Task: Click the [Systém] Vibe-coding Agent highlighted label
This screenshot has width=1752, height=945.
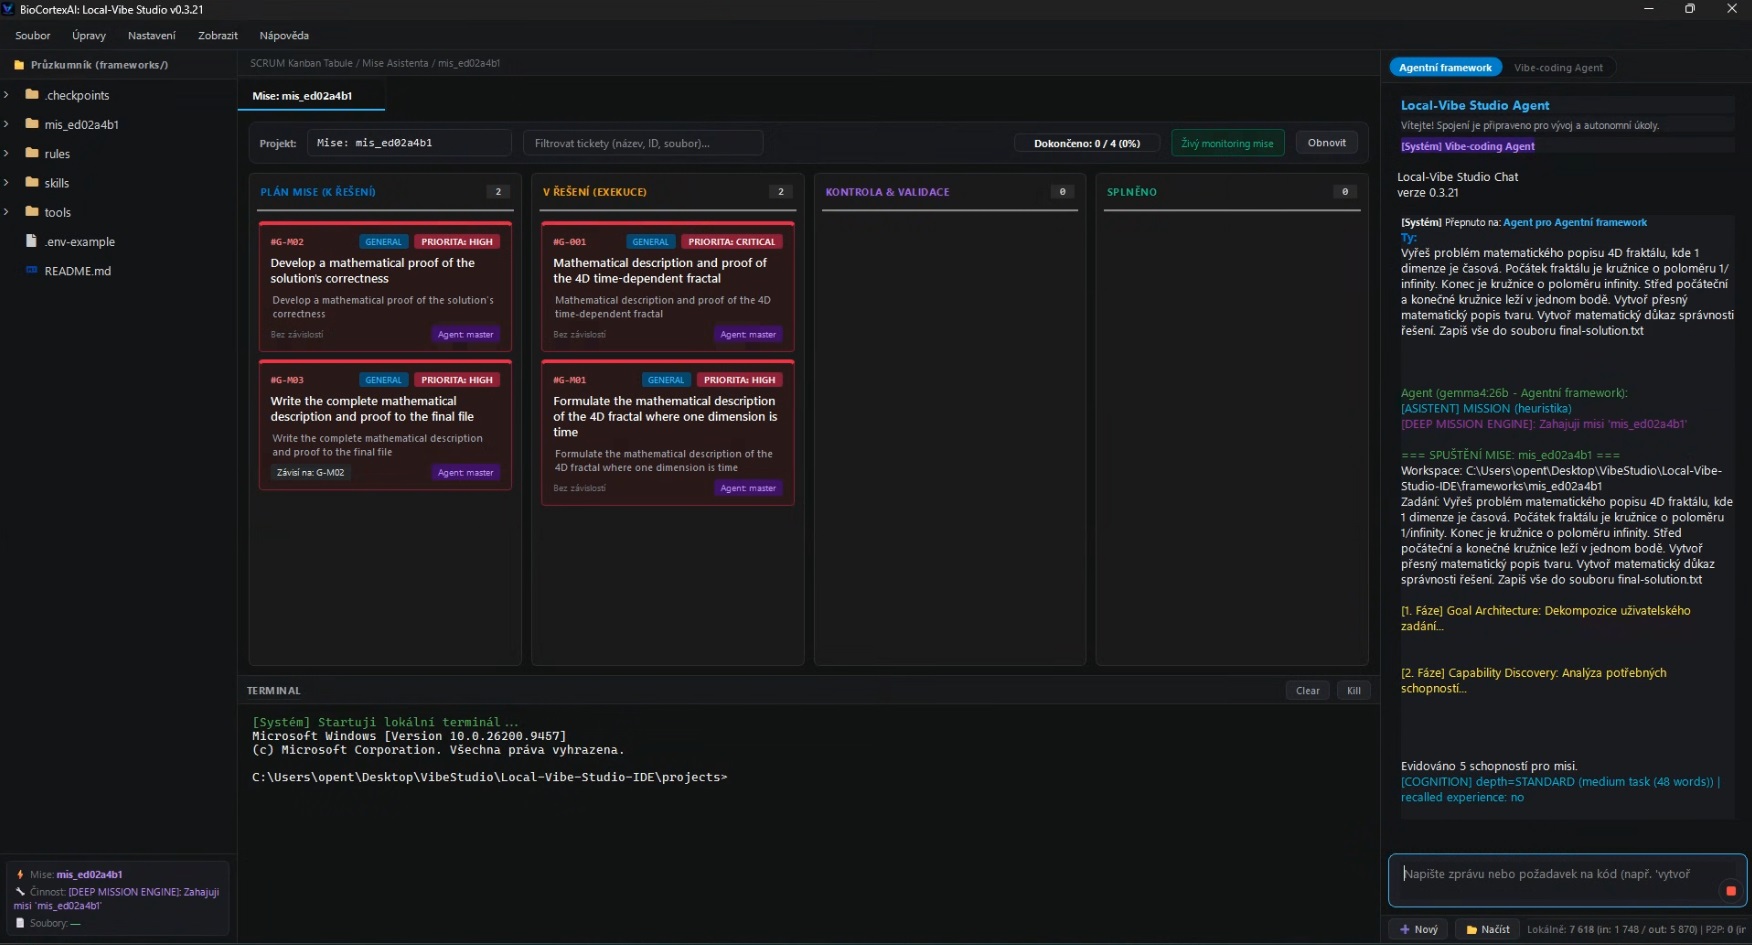Action: click(1467, 146)
